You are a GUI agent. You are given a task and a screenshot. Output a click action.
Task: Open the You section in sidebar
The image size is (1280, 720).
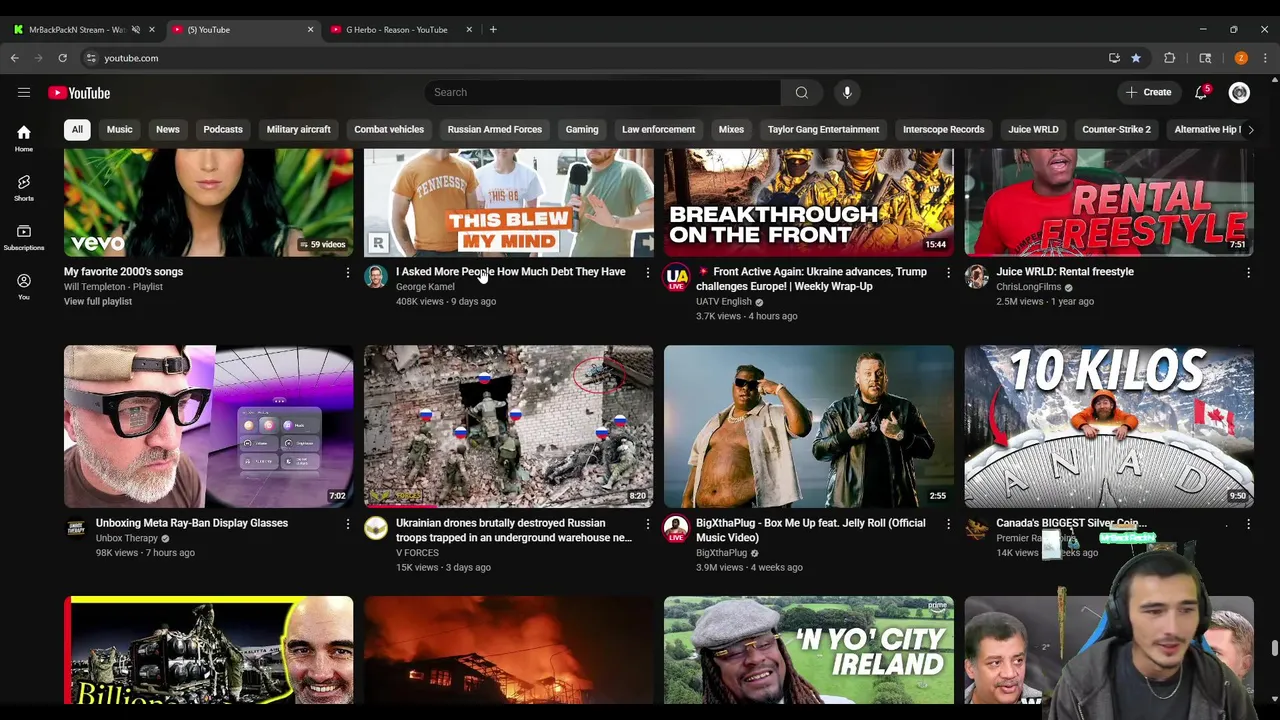24,286
